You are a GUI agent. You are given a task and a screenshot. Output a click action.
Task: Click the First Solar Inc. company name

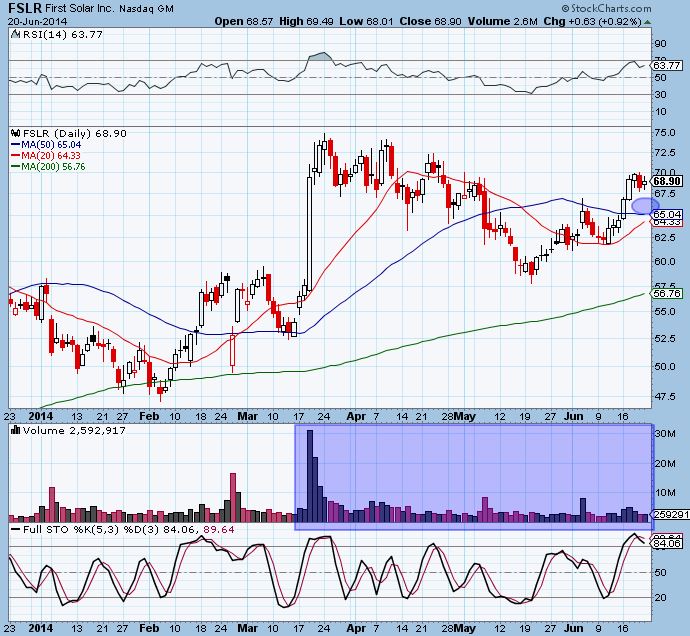point(81,8)
